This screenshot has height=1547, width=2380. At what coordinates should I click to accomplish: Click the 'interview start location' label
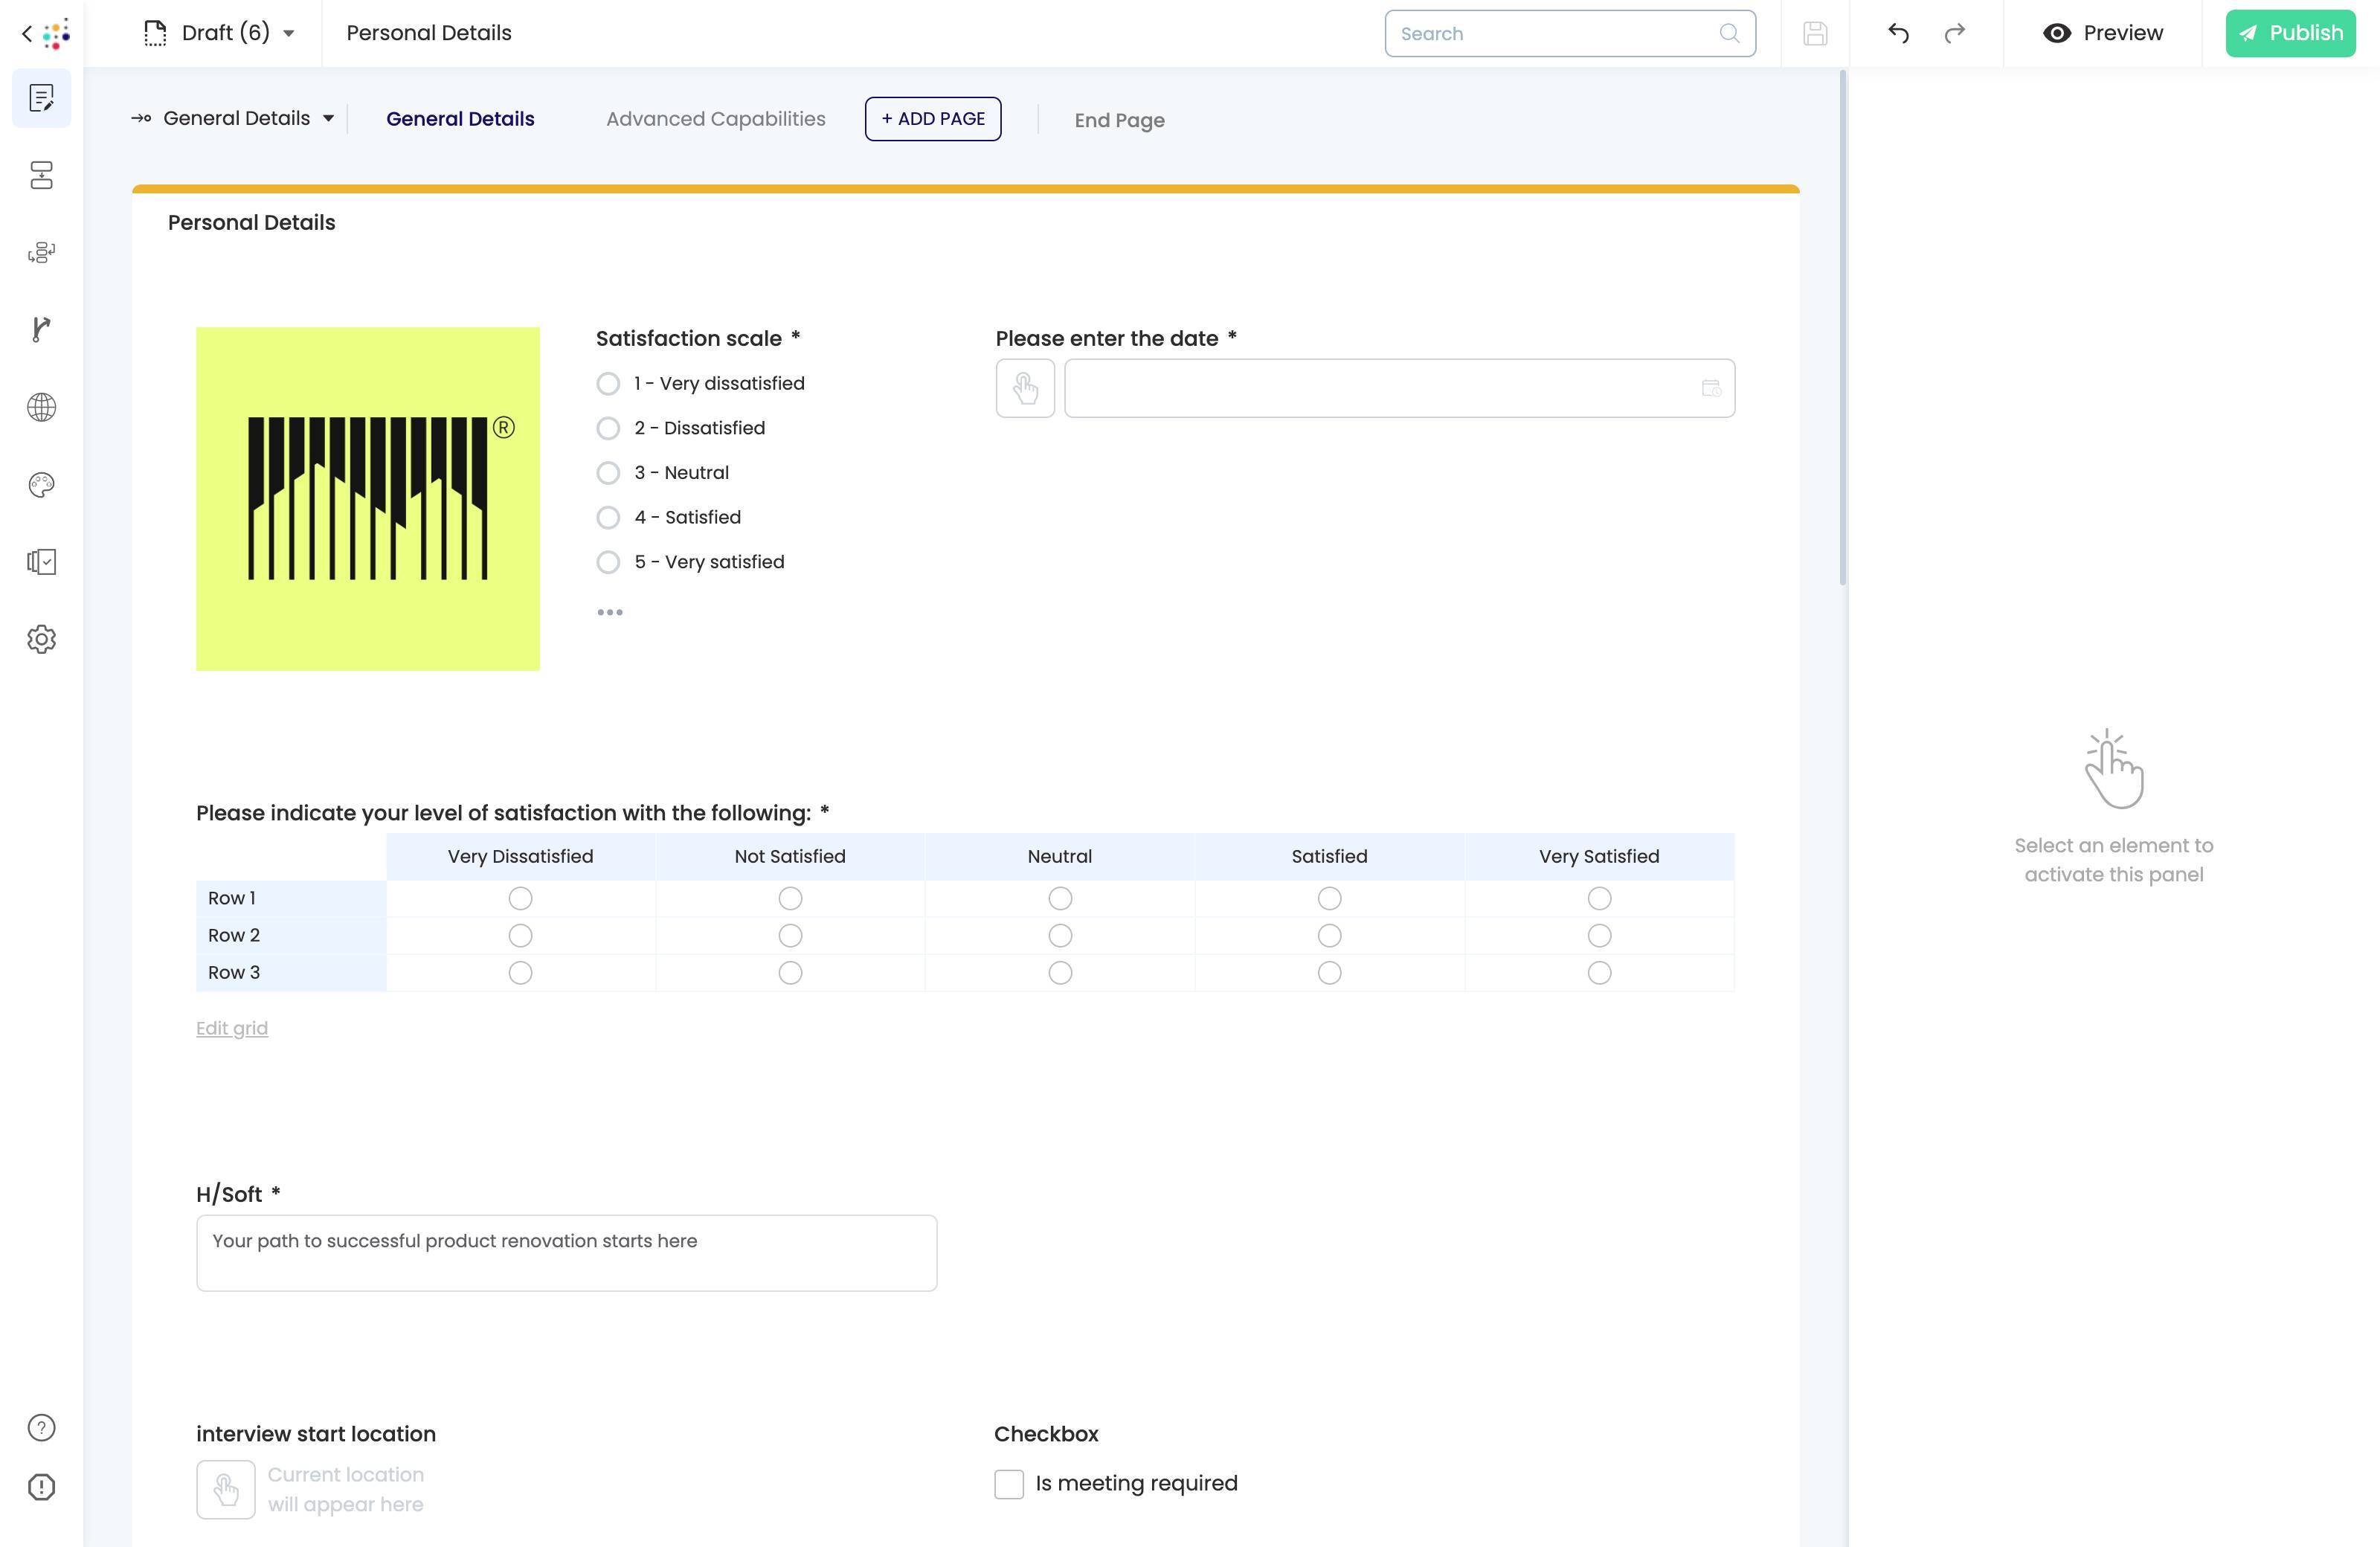pyautogui.click(x=316, y=1434)
